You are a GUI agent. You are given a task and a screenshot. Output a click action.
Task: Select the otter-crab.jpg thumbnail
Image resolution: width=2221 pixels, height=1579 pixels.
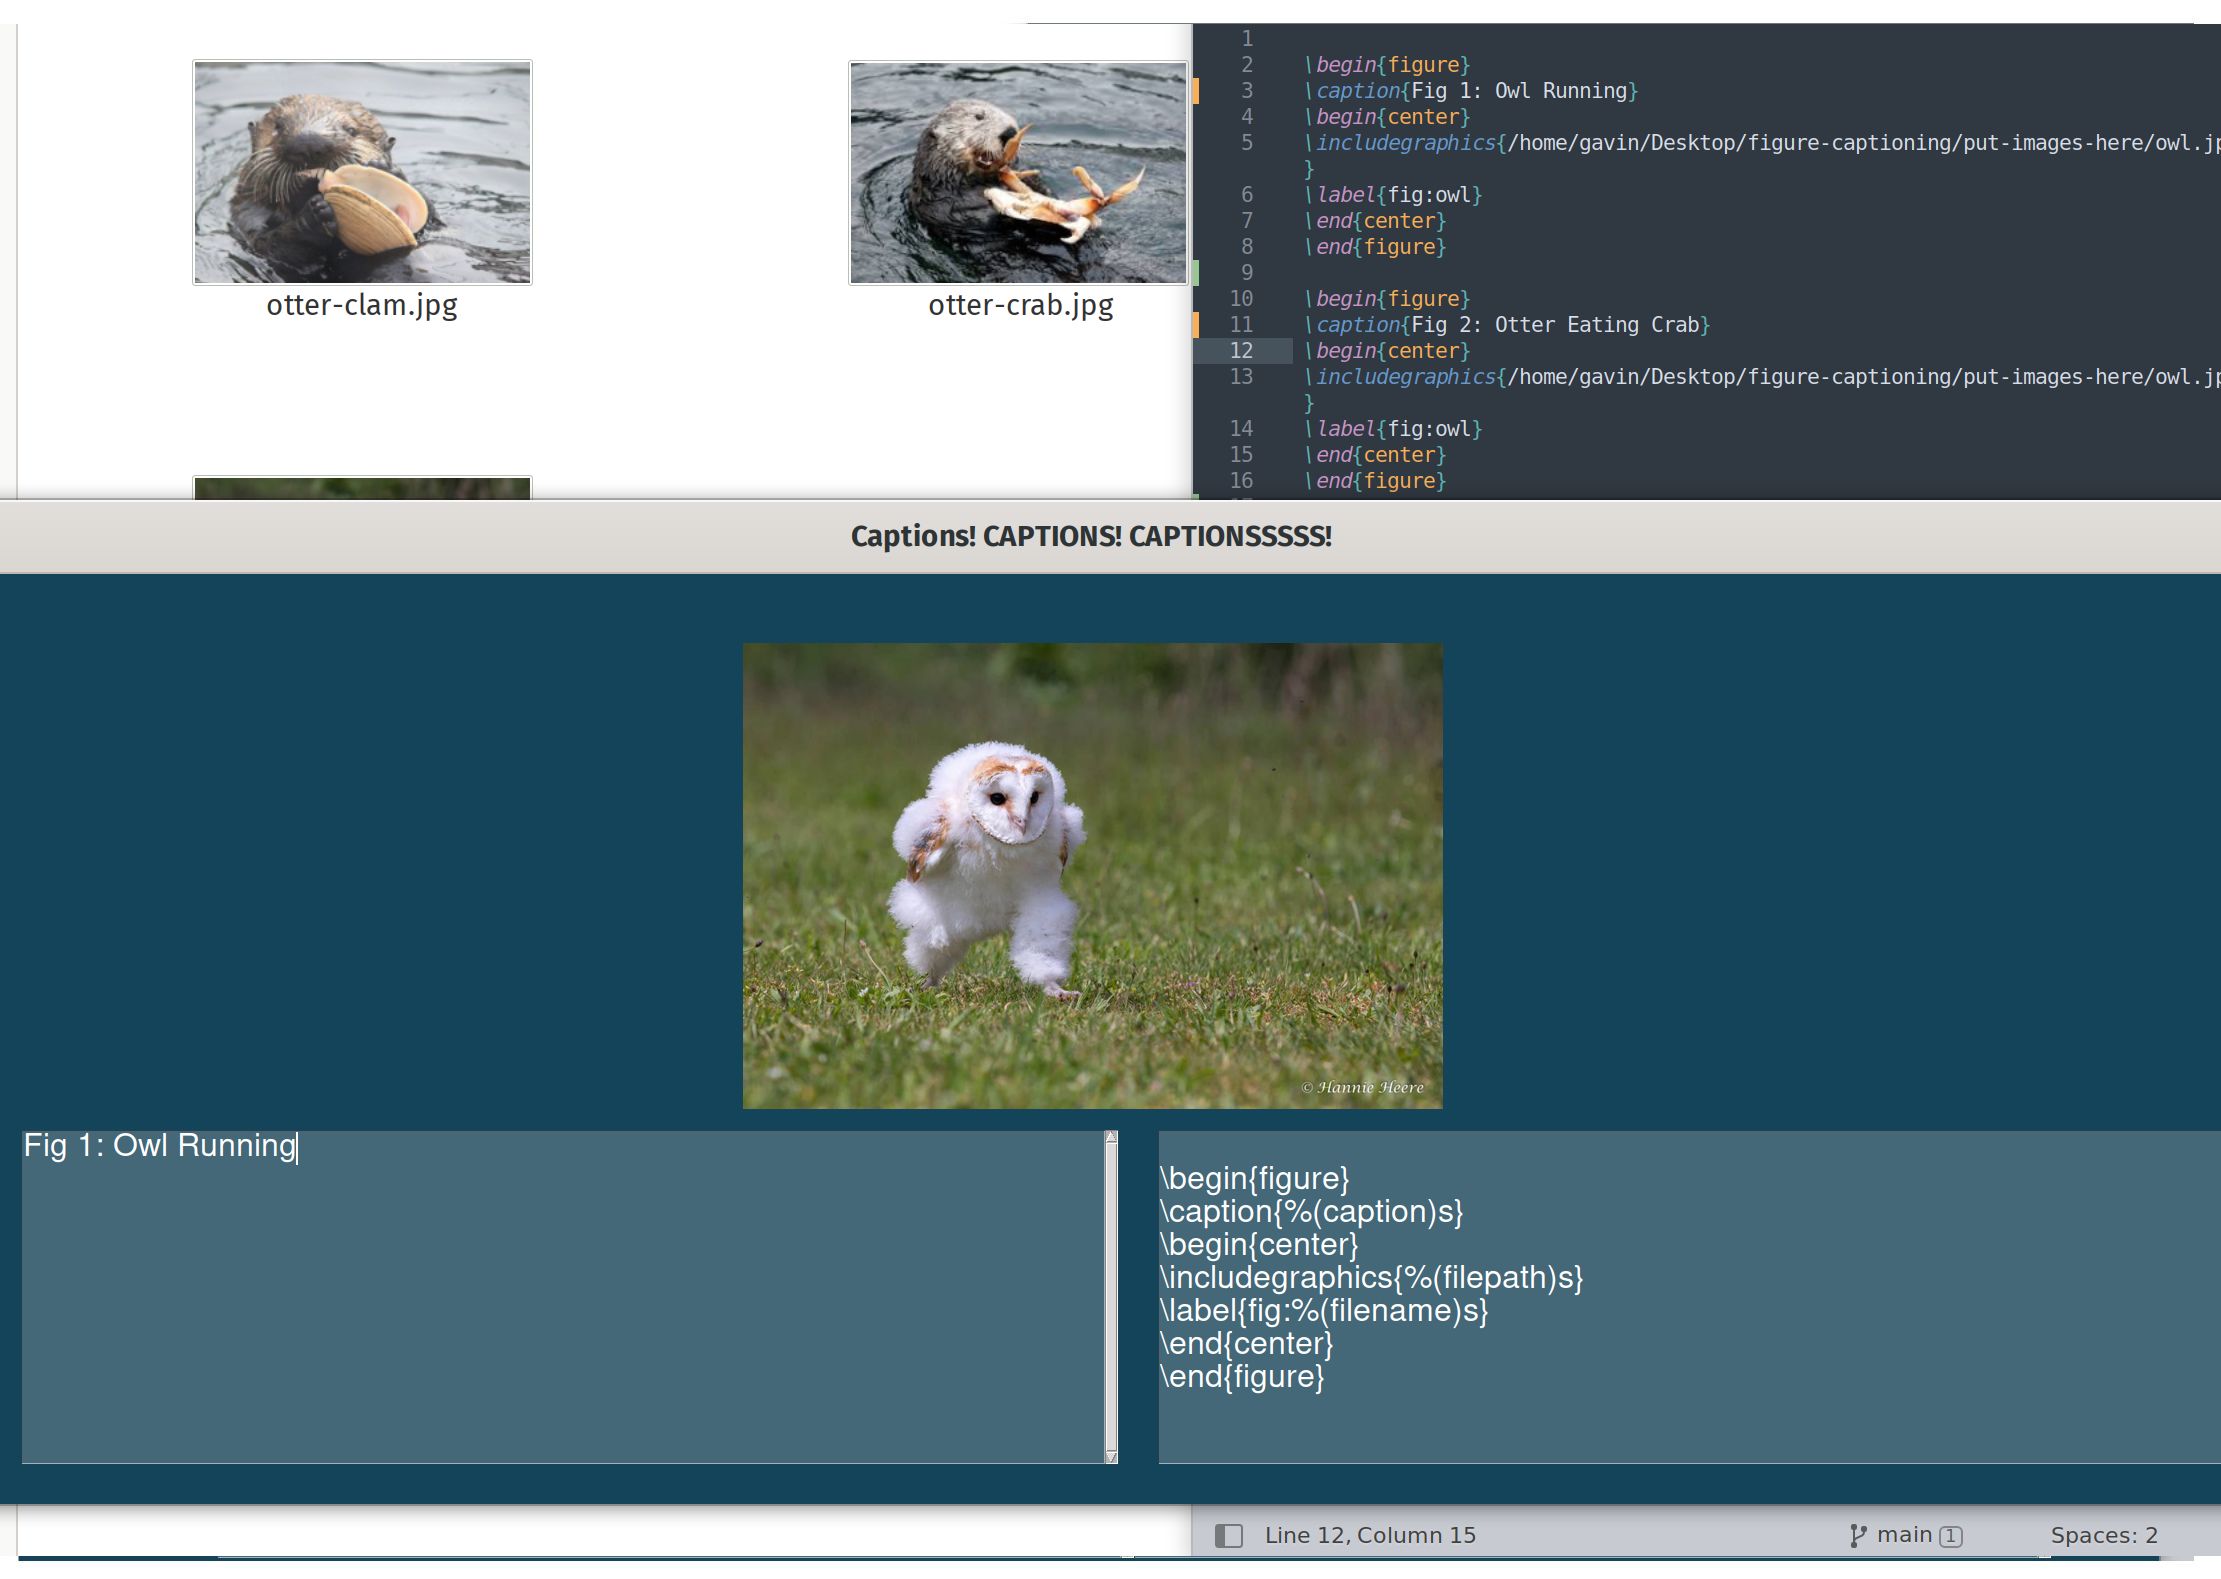[1018, 172]
